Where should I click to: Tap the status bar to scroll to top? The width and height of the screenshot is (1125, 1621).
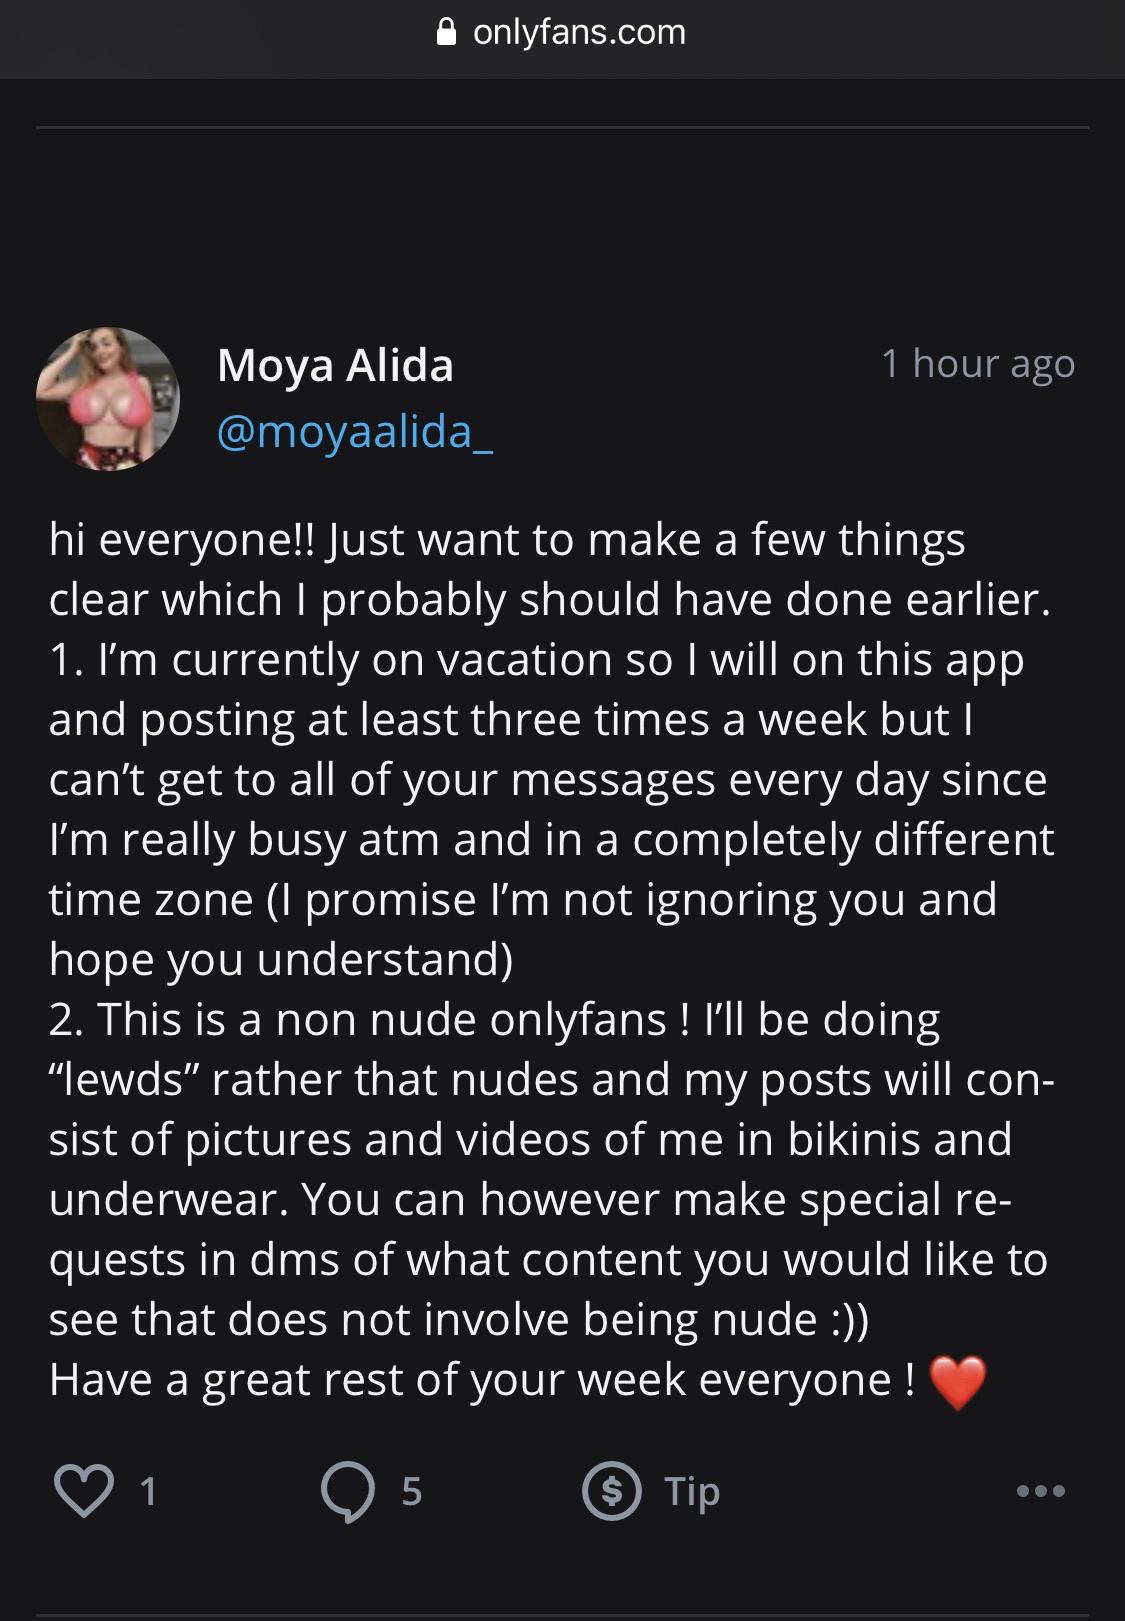[562, 10]
